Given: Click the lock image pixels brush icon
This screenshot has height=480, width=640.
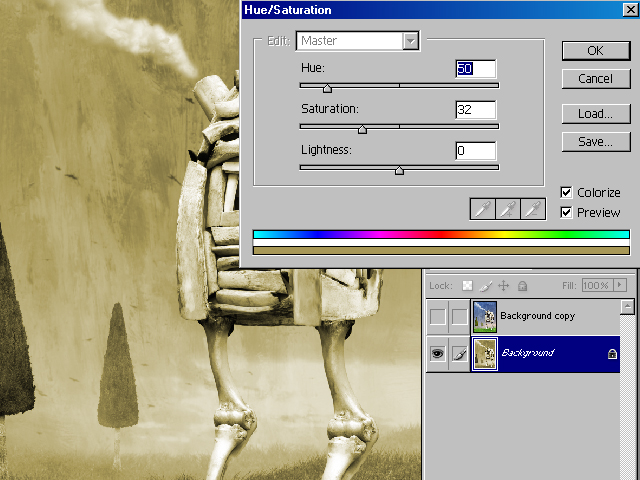Looking at the screenshot, I should pos(486,286).
